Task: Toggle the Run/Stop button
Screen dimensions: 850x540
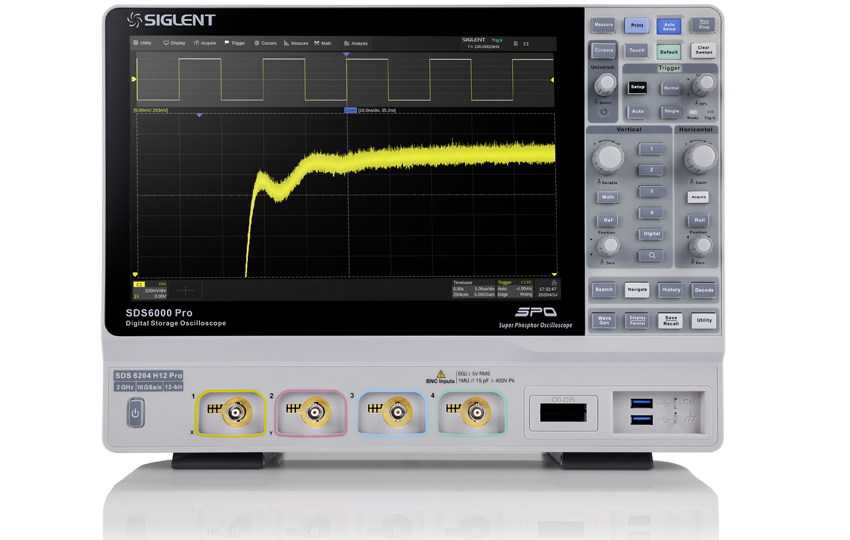Action: coord(703,25)
